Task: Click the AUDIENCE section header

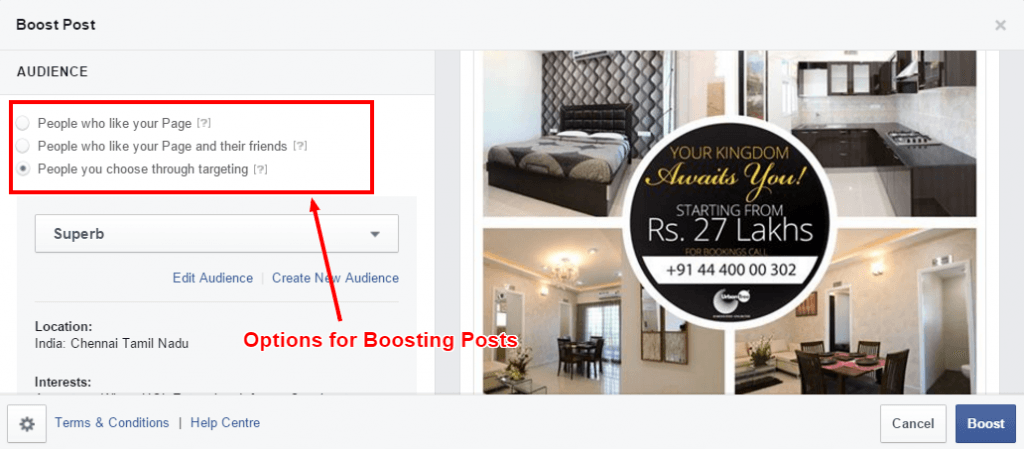Action: point(52,72)
